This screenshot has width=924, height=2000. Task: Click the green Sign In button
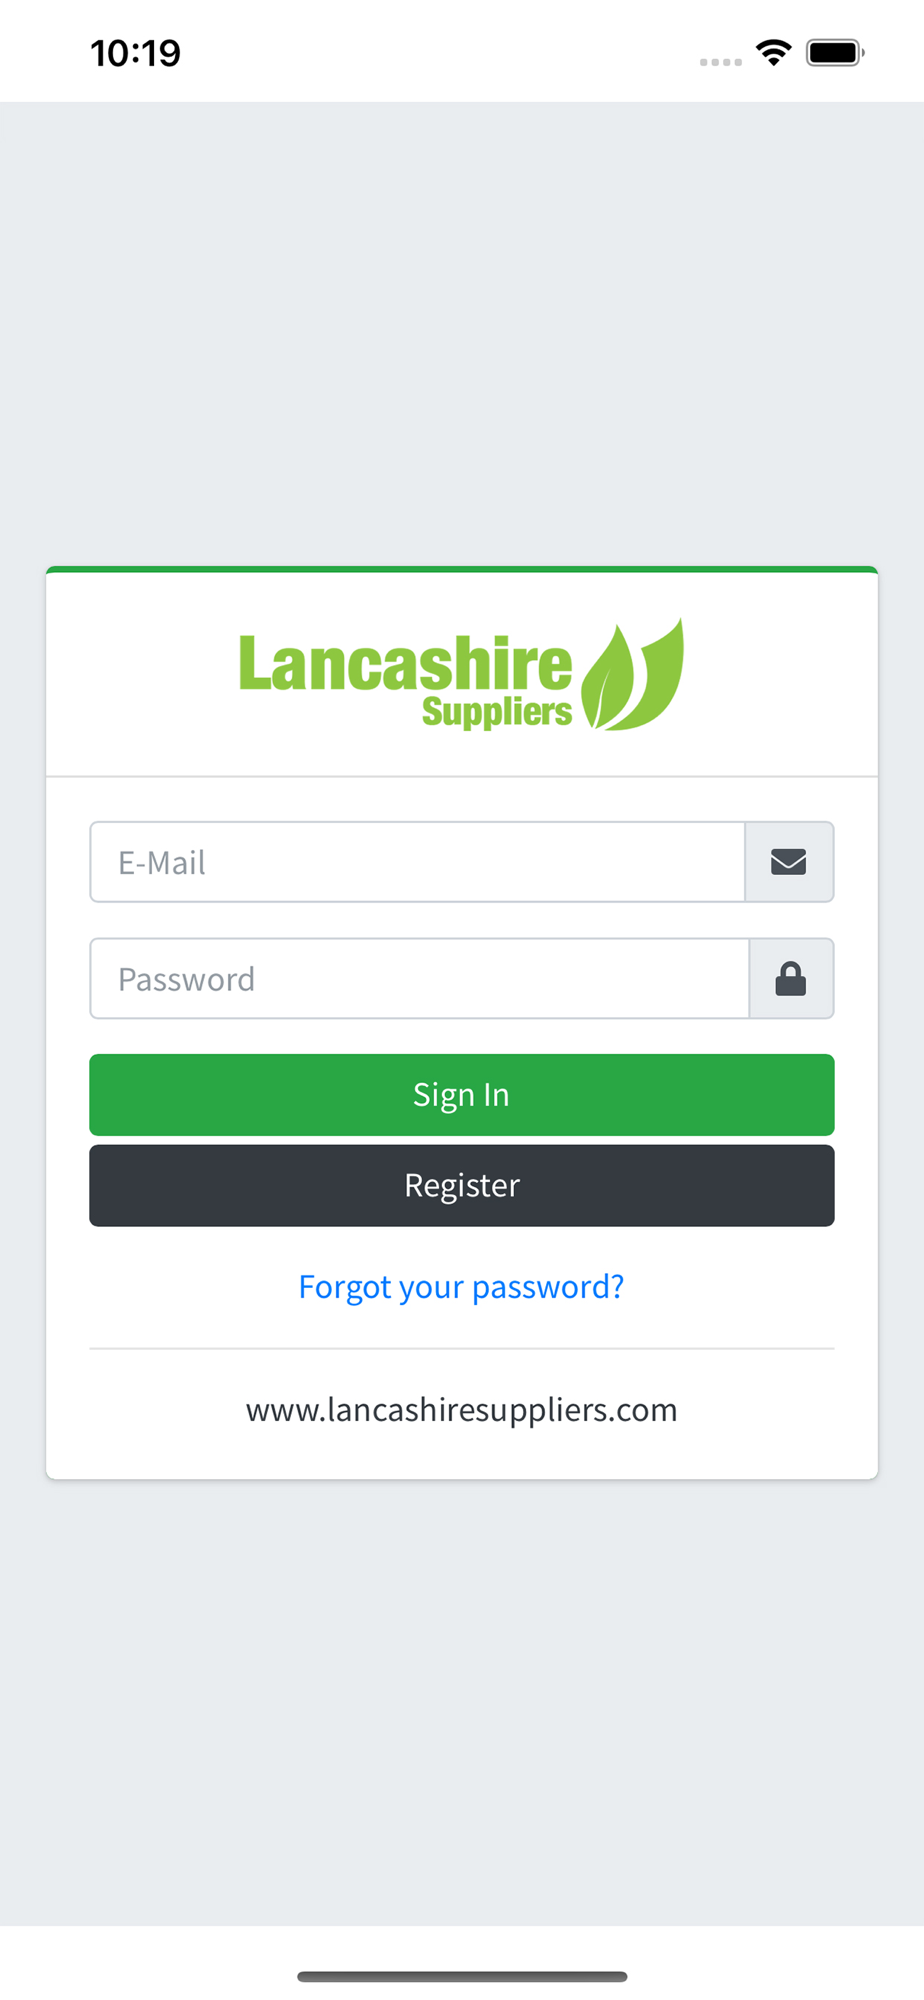pyautogui.click(x=462, y=1095)
